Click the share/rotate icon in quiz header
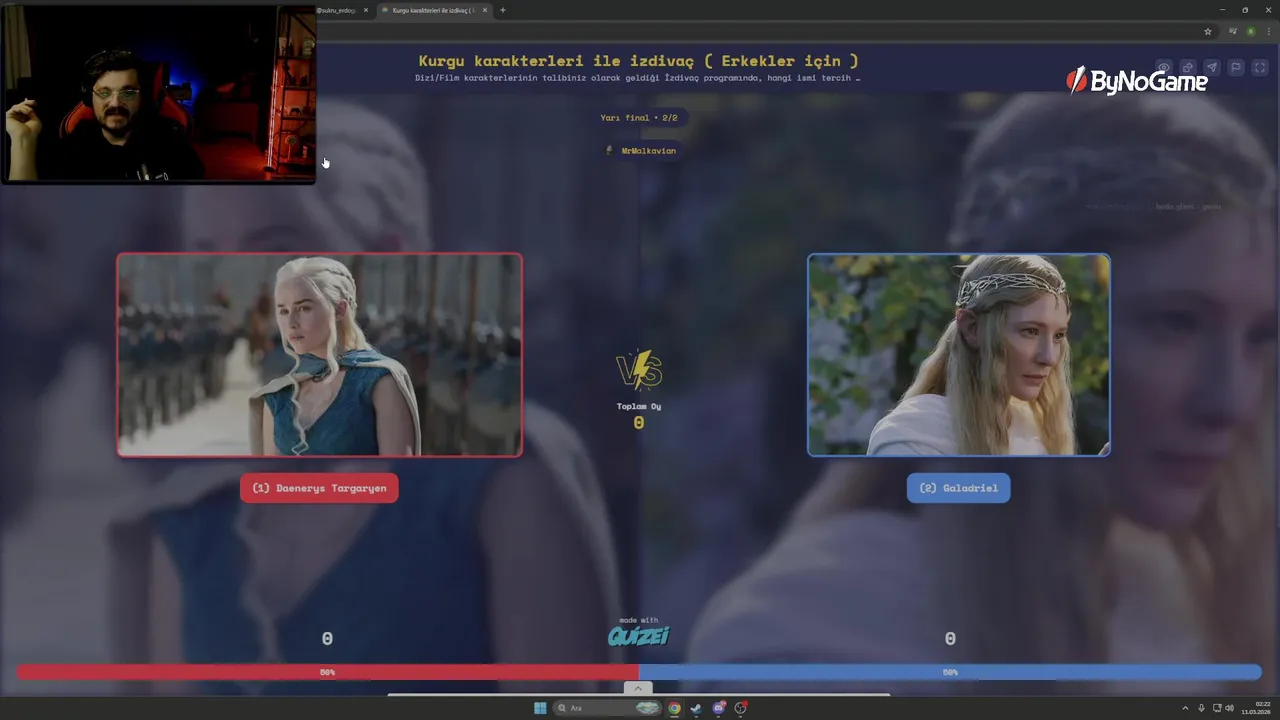 1187,68
